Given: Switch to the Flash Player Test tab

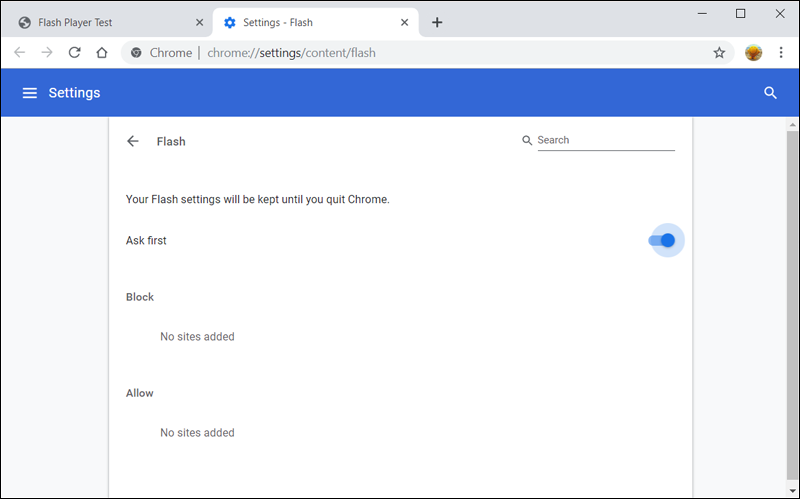Looking at the screenshot, I should pos(100,23).
